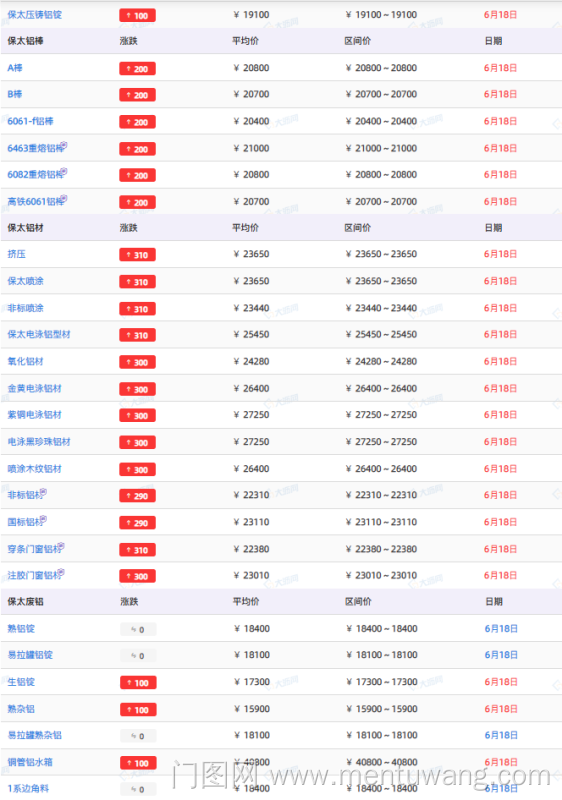Screen dimensions: 562x800
Task: Click the 6月18日 date for 生铝锭
Action: pyautogui.click(x=501, y=682)
